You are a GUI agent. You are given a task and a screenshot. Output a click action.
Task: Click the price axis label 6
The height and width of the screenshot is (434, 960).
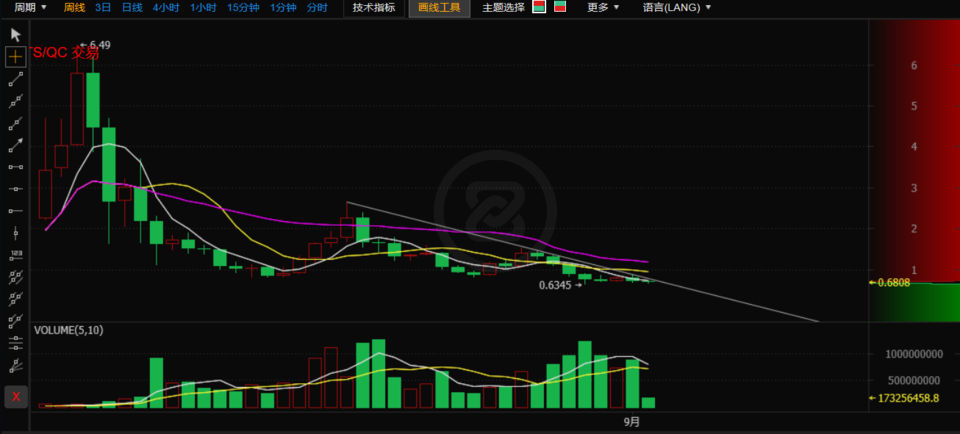click(x=913, y=65)
